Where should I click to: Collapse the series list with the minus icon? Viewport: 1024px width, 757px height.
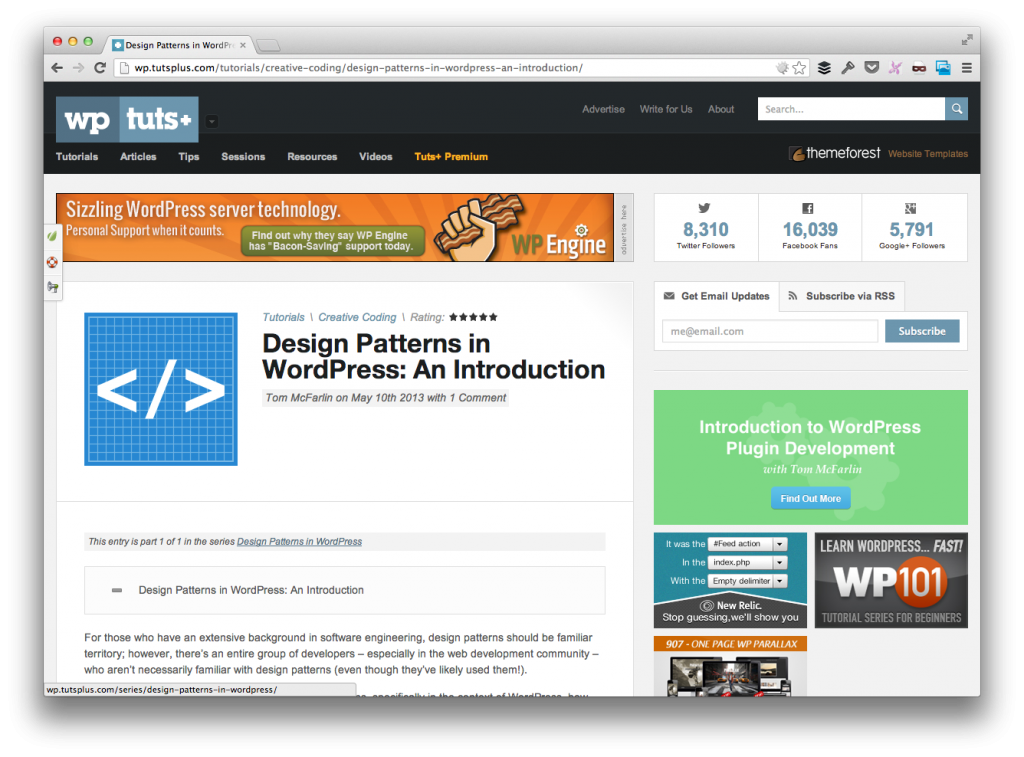[x=117, y=590]
